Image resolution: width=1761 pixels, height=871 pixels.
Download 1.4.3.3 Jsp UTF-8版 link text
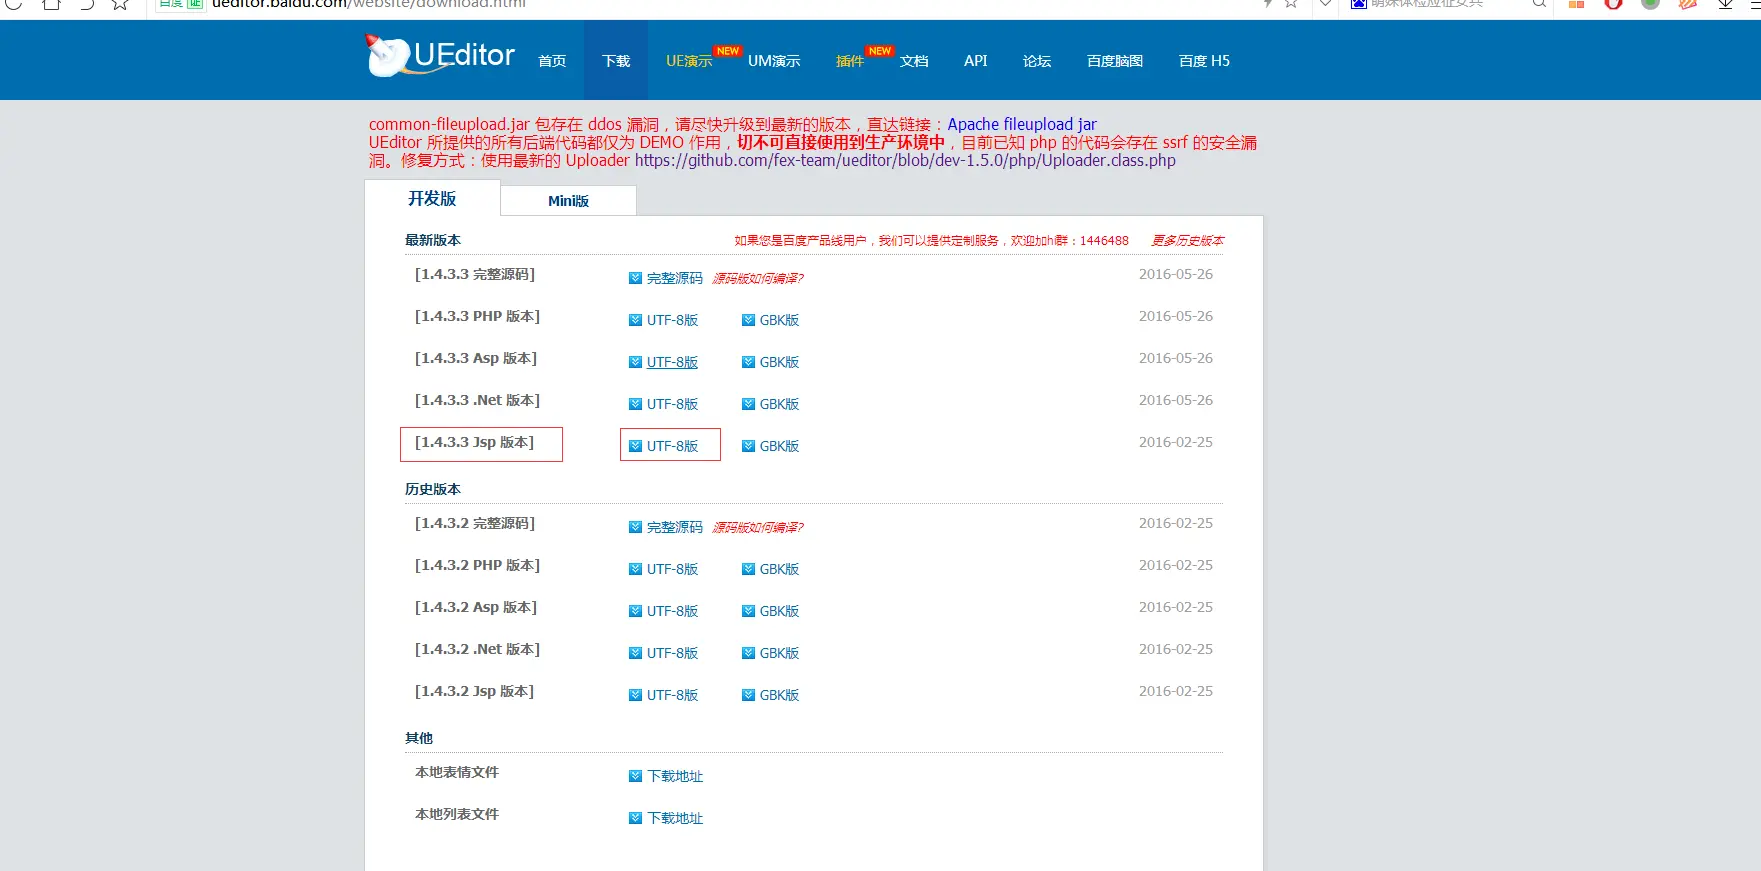click(672, 446)
